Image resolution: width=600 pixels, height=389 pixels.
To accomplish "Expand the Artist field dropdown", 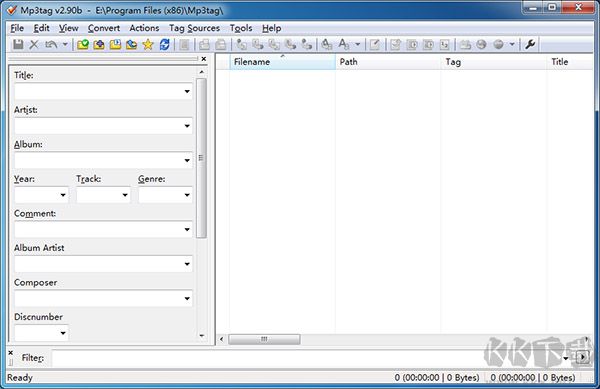I will 187,126.
